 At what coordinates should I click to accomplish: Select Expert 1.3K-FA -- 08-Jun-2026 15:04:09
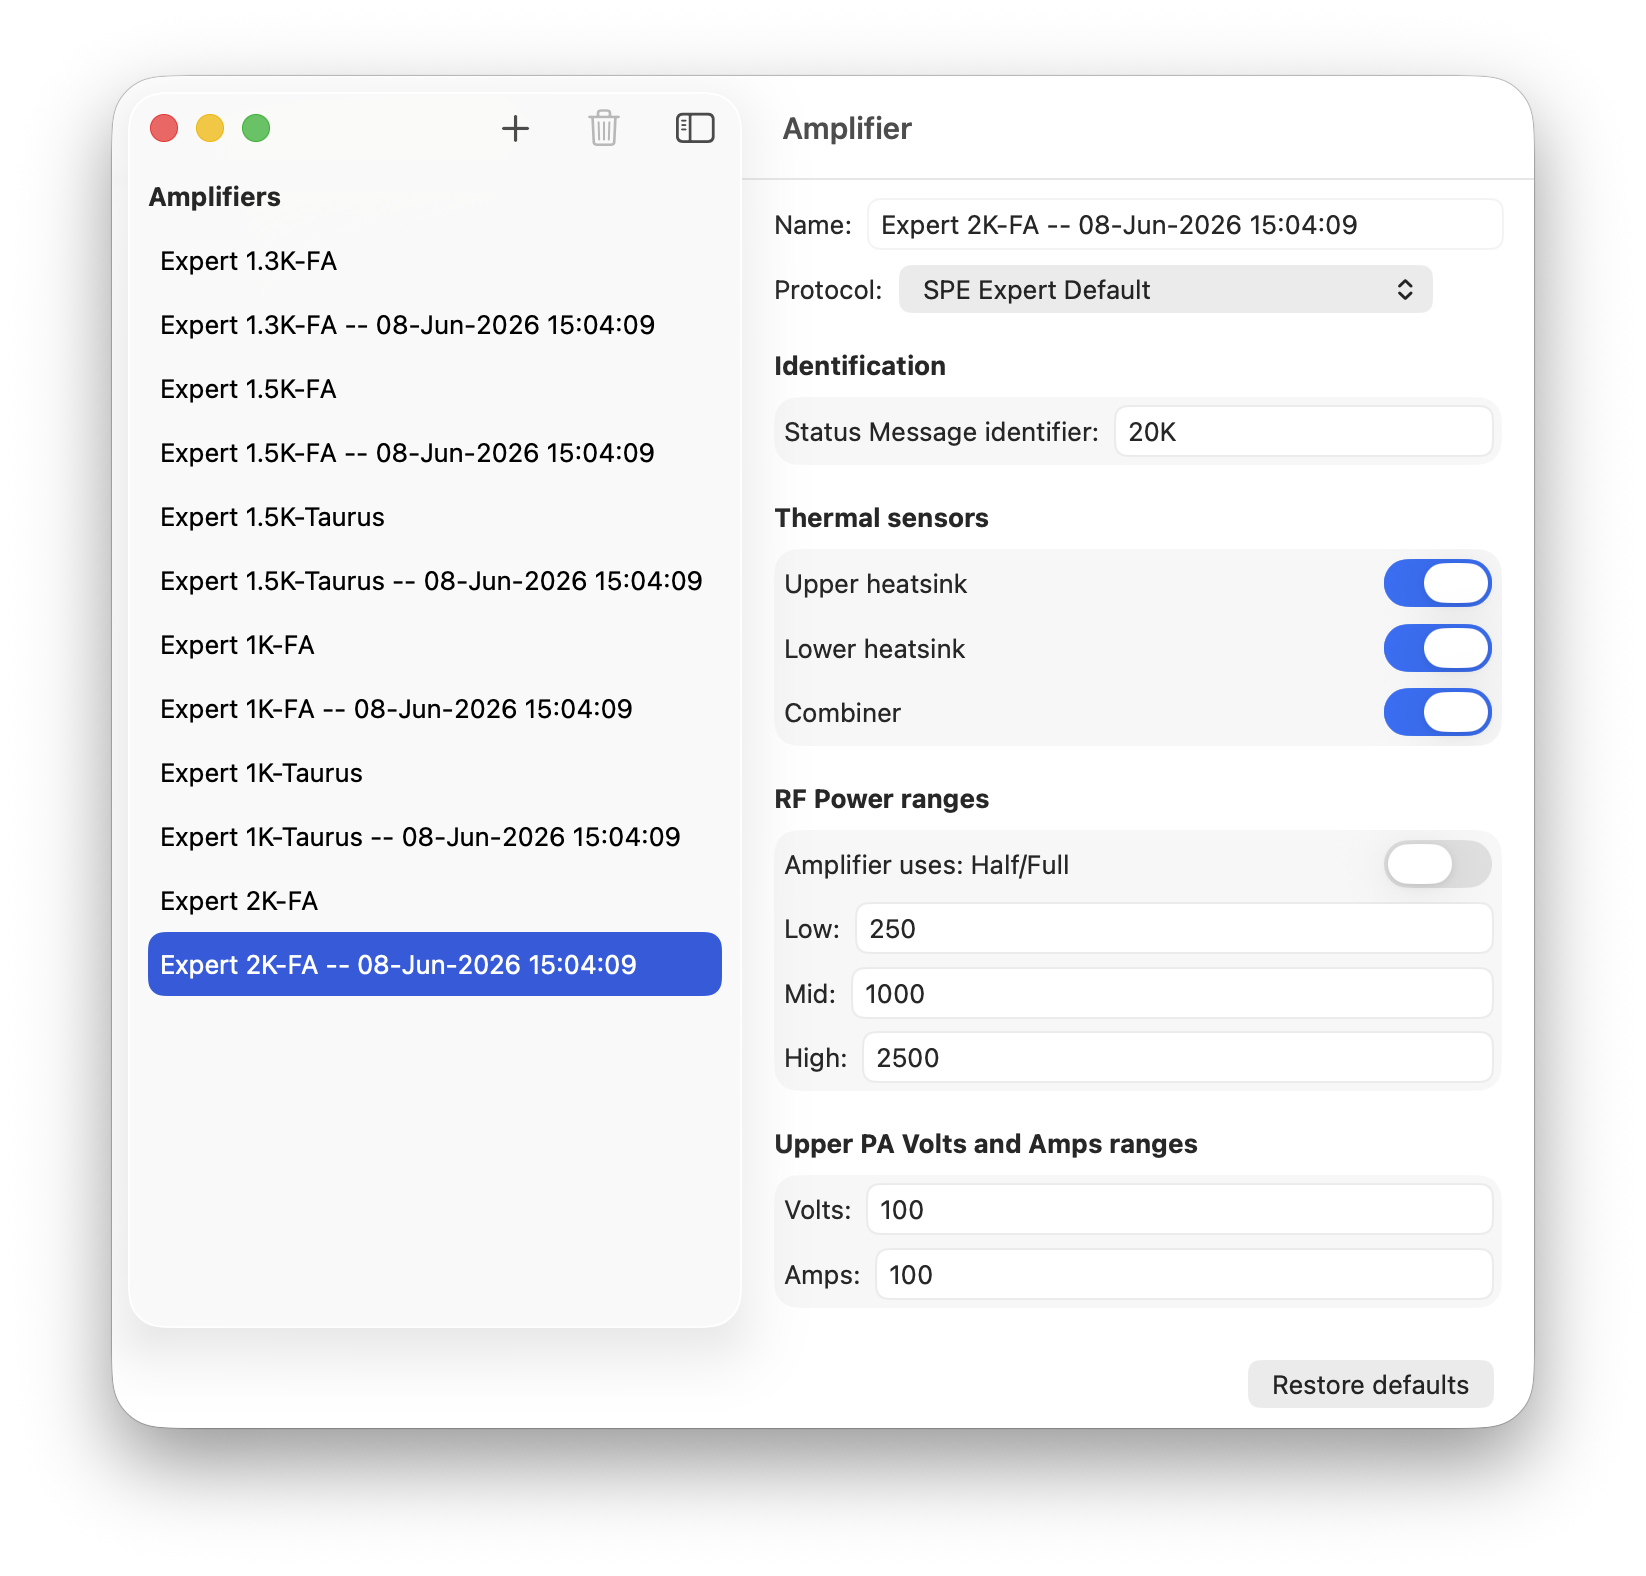tap(435, 325)
